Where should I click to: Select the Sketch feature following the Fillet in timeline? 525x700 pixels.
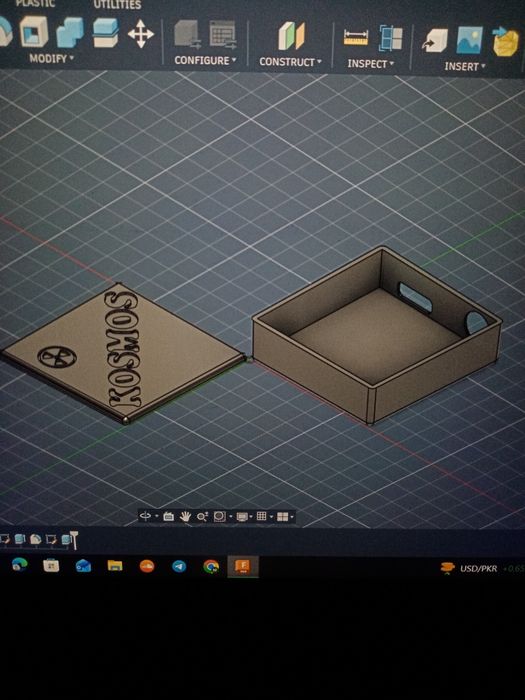click(51, 539)
